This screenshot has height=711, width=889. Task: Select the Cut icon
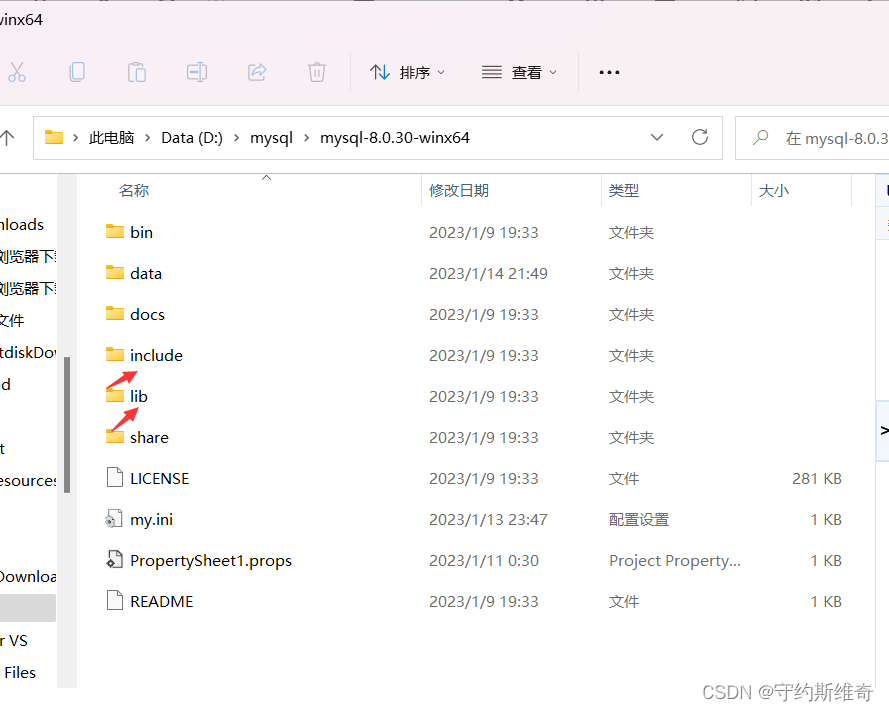click(17, 71)
